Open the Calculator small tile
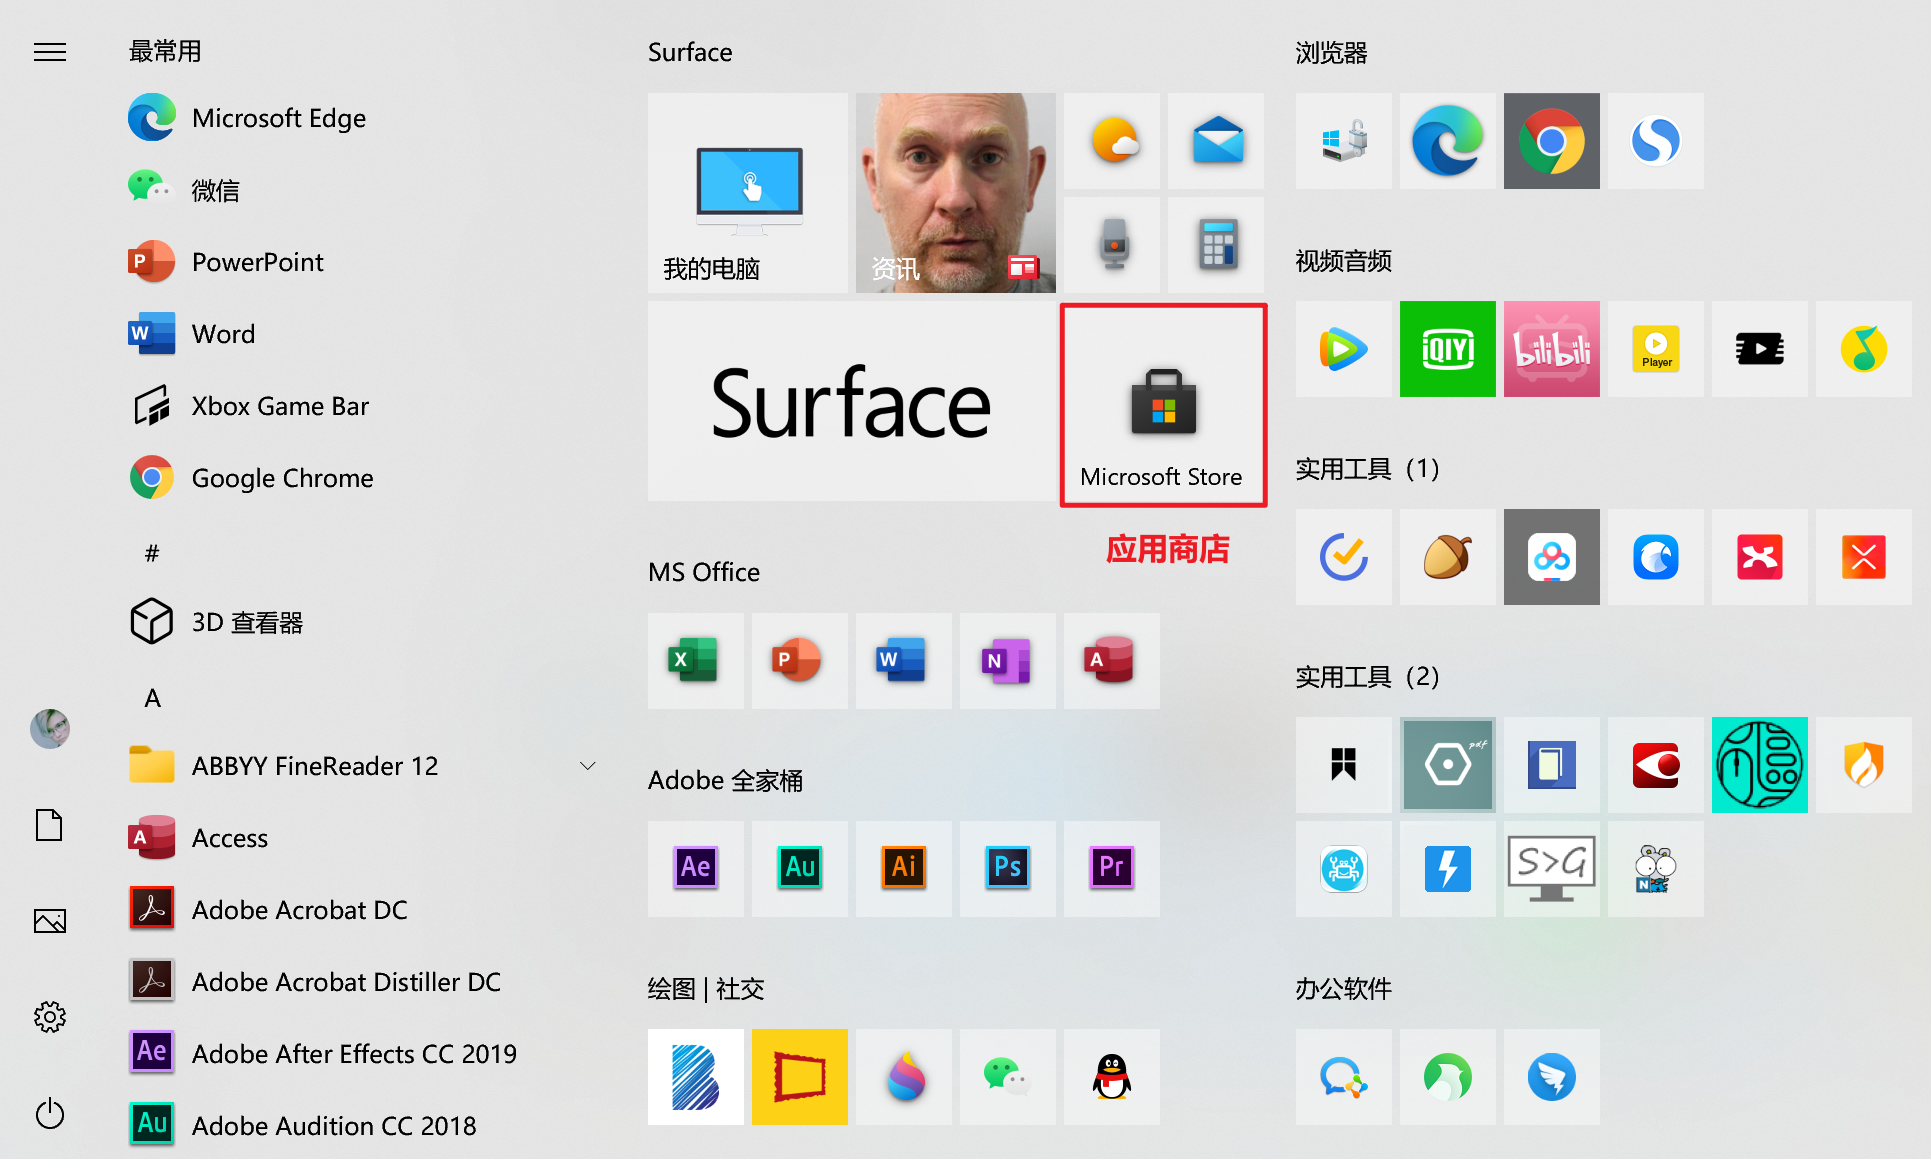The width and height of the screenshot is (1931, 1159). click(1216, 244)
